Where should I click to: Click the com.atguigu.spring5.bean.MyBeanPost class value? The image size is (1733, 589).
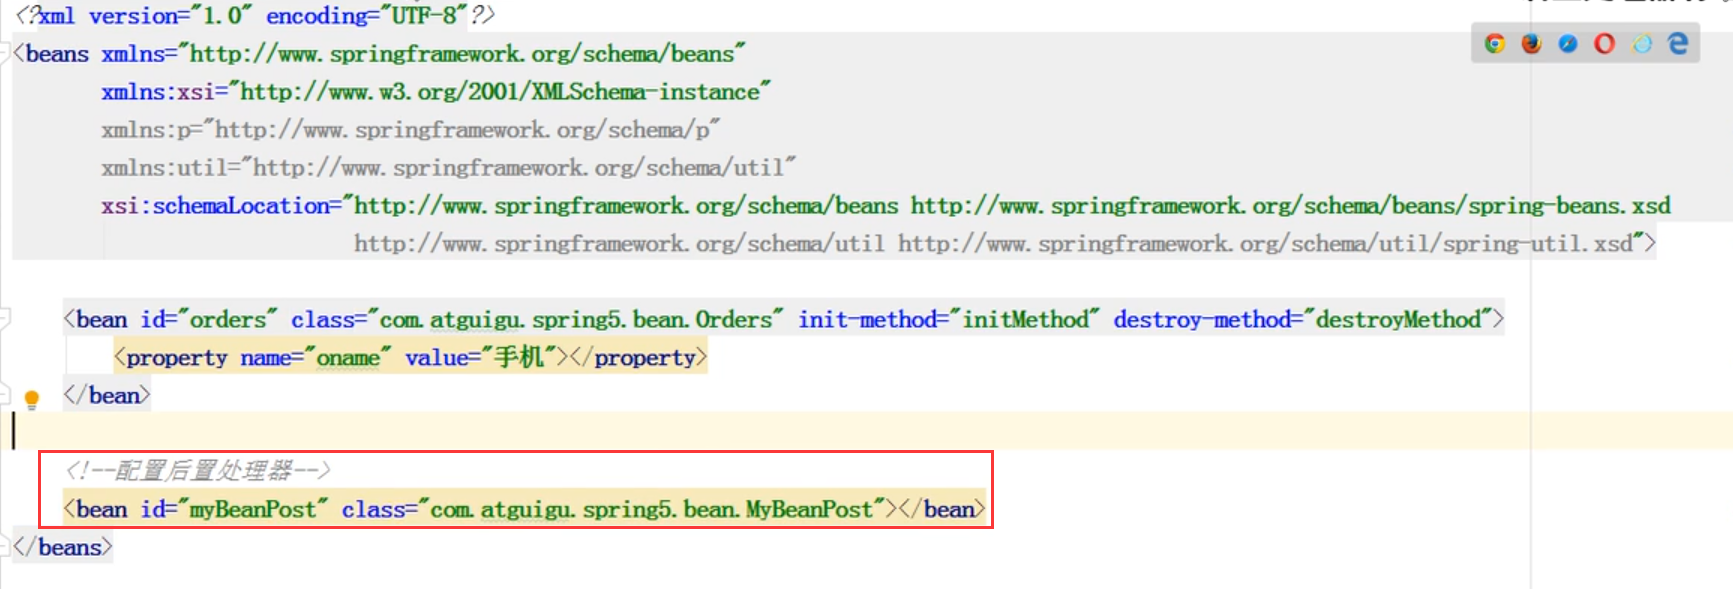tap(651, 509)
